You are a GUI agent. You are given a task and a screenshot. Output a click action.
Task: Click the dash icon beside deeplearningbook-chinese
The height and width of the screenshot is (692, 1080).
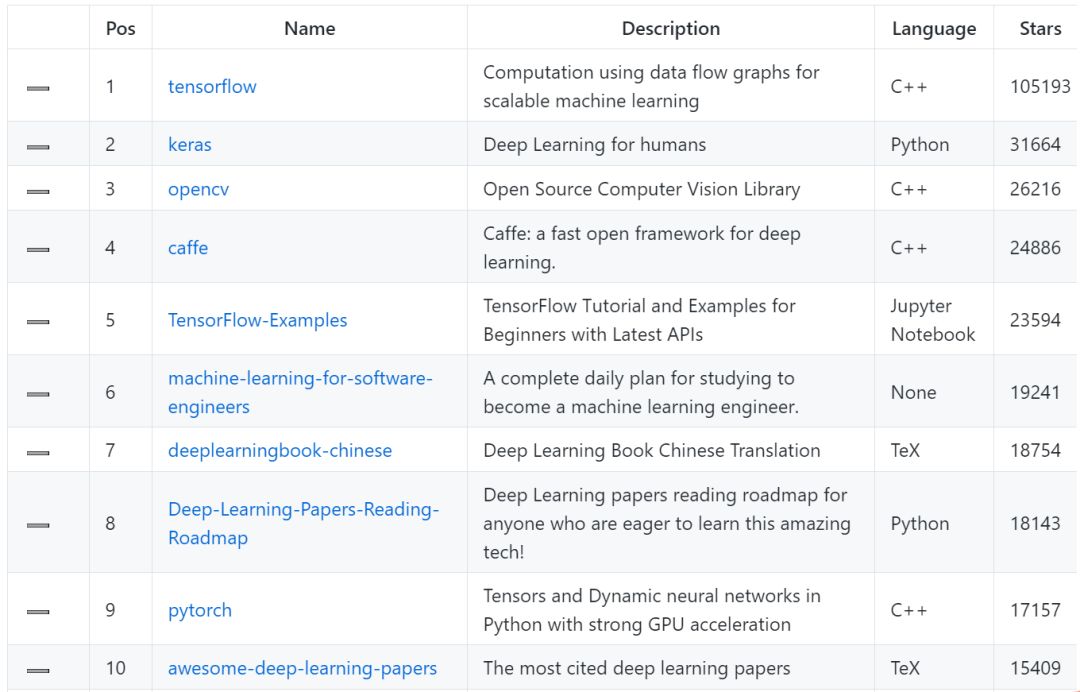point(38,453)
